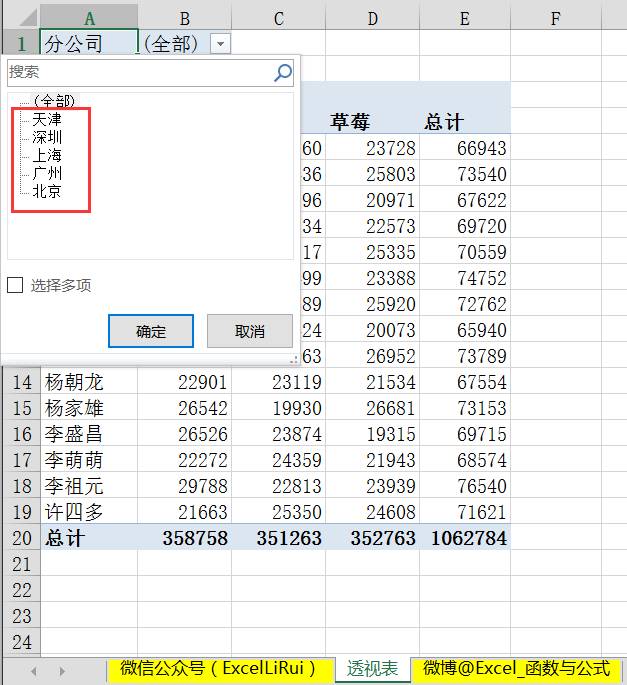Click the cell with value 358758
The height and width of the screenshot is (685, 627).
coord(185,538)
